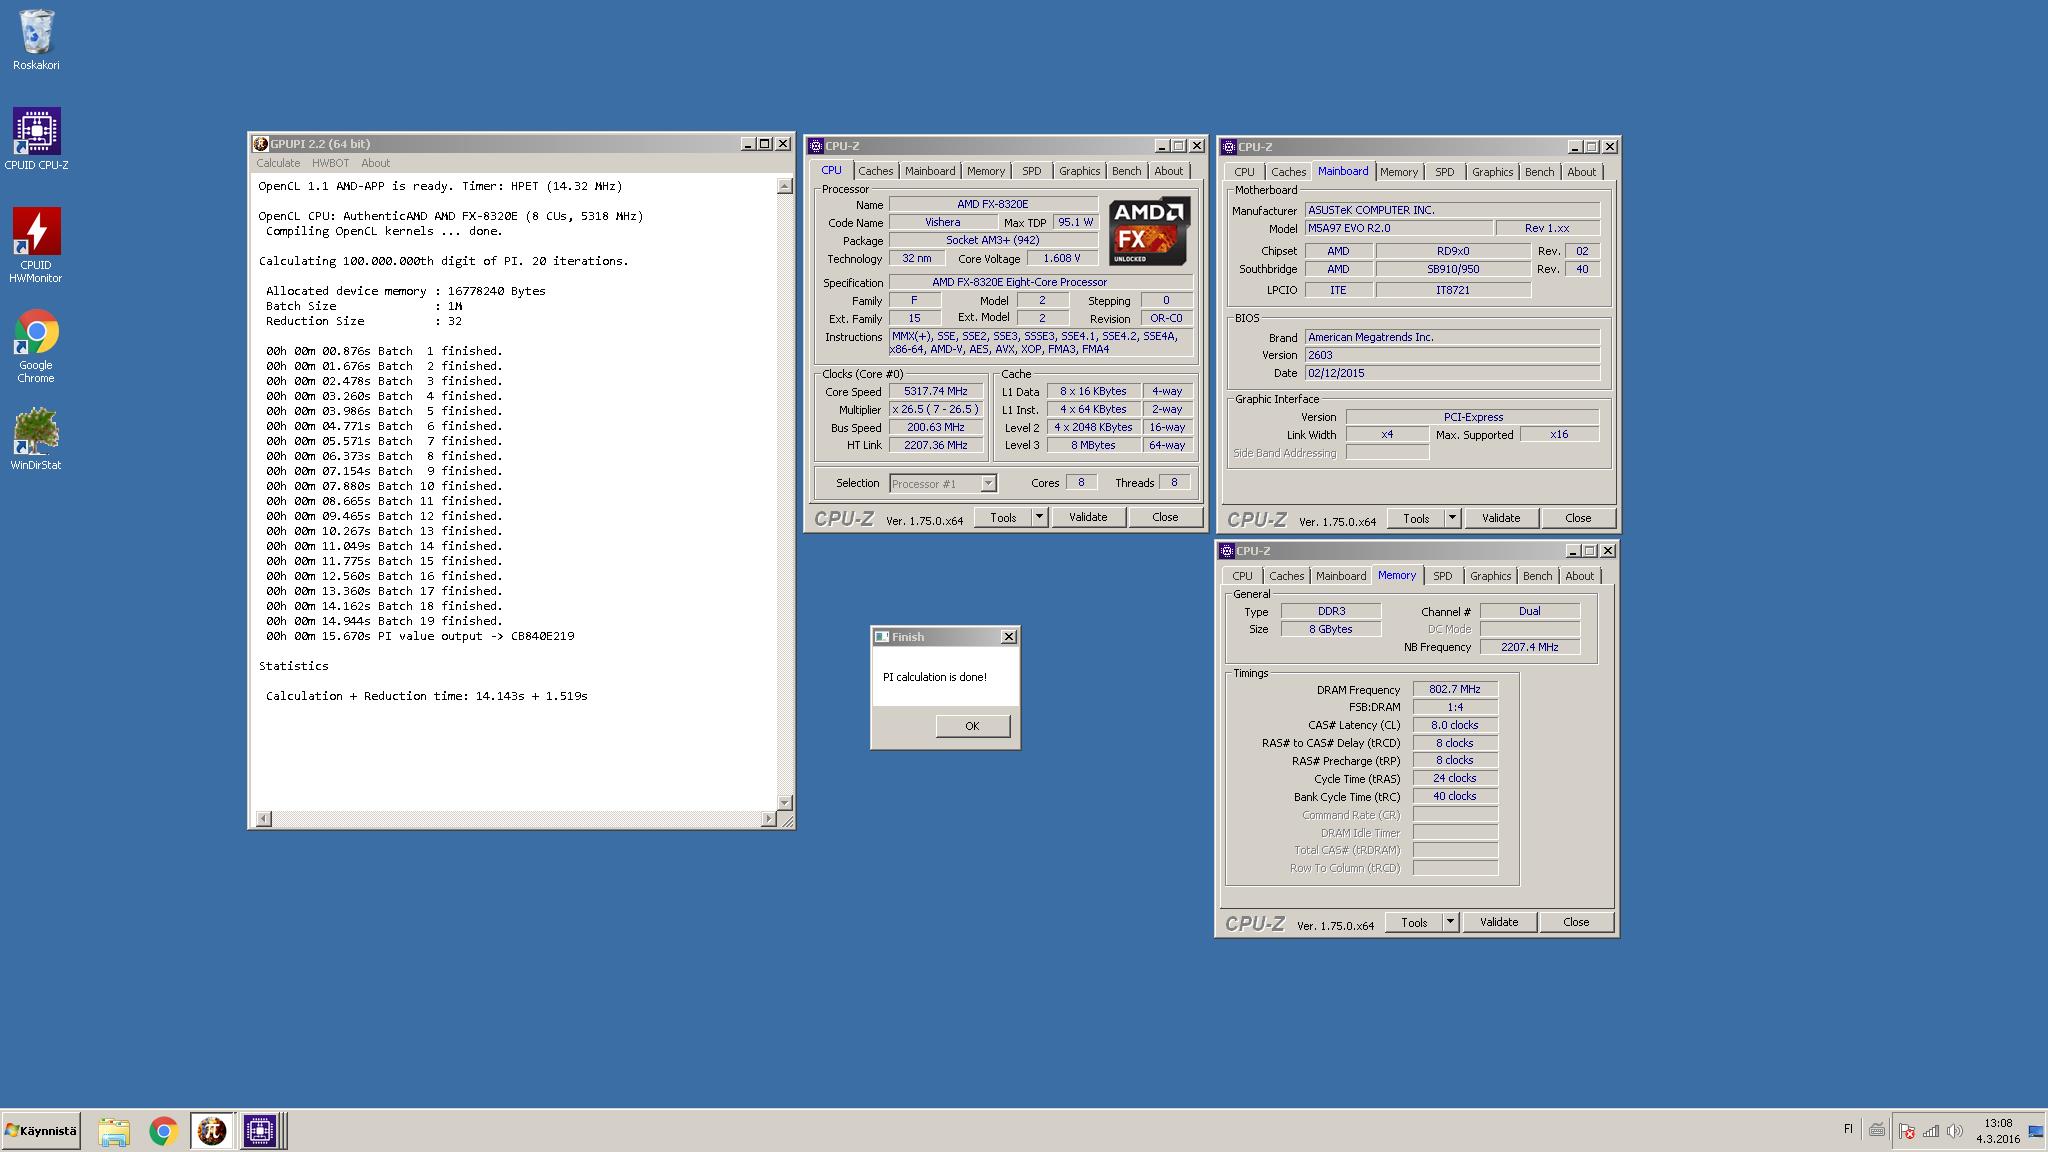This screenshot has height=1152, width=2048.
Task: Click the GPUPI title bar app icon
Action: tap(261, 144)
